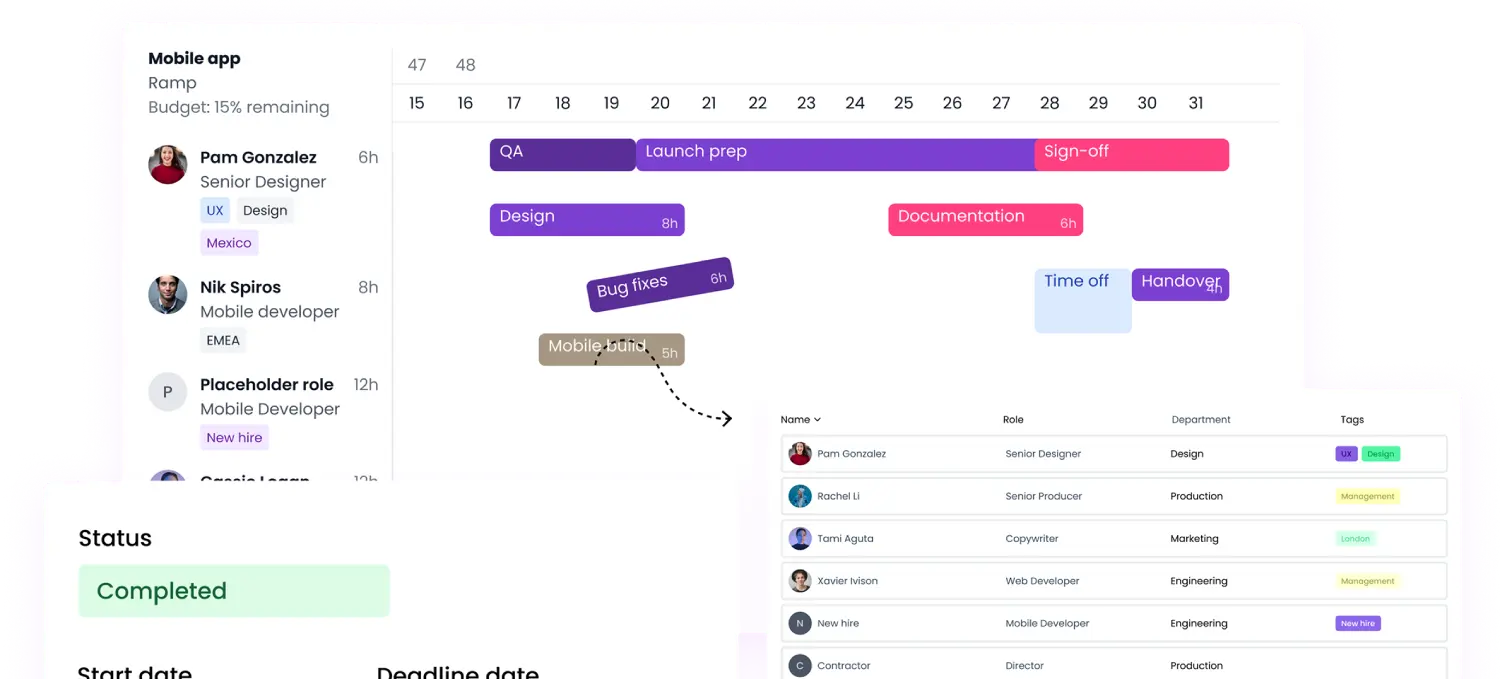This screenshot has height=679, width=1500.
Task: Click the N initial icon for New hire
Action: 800,623
